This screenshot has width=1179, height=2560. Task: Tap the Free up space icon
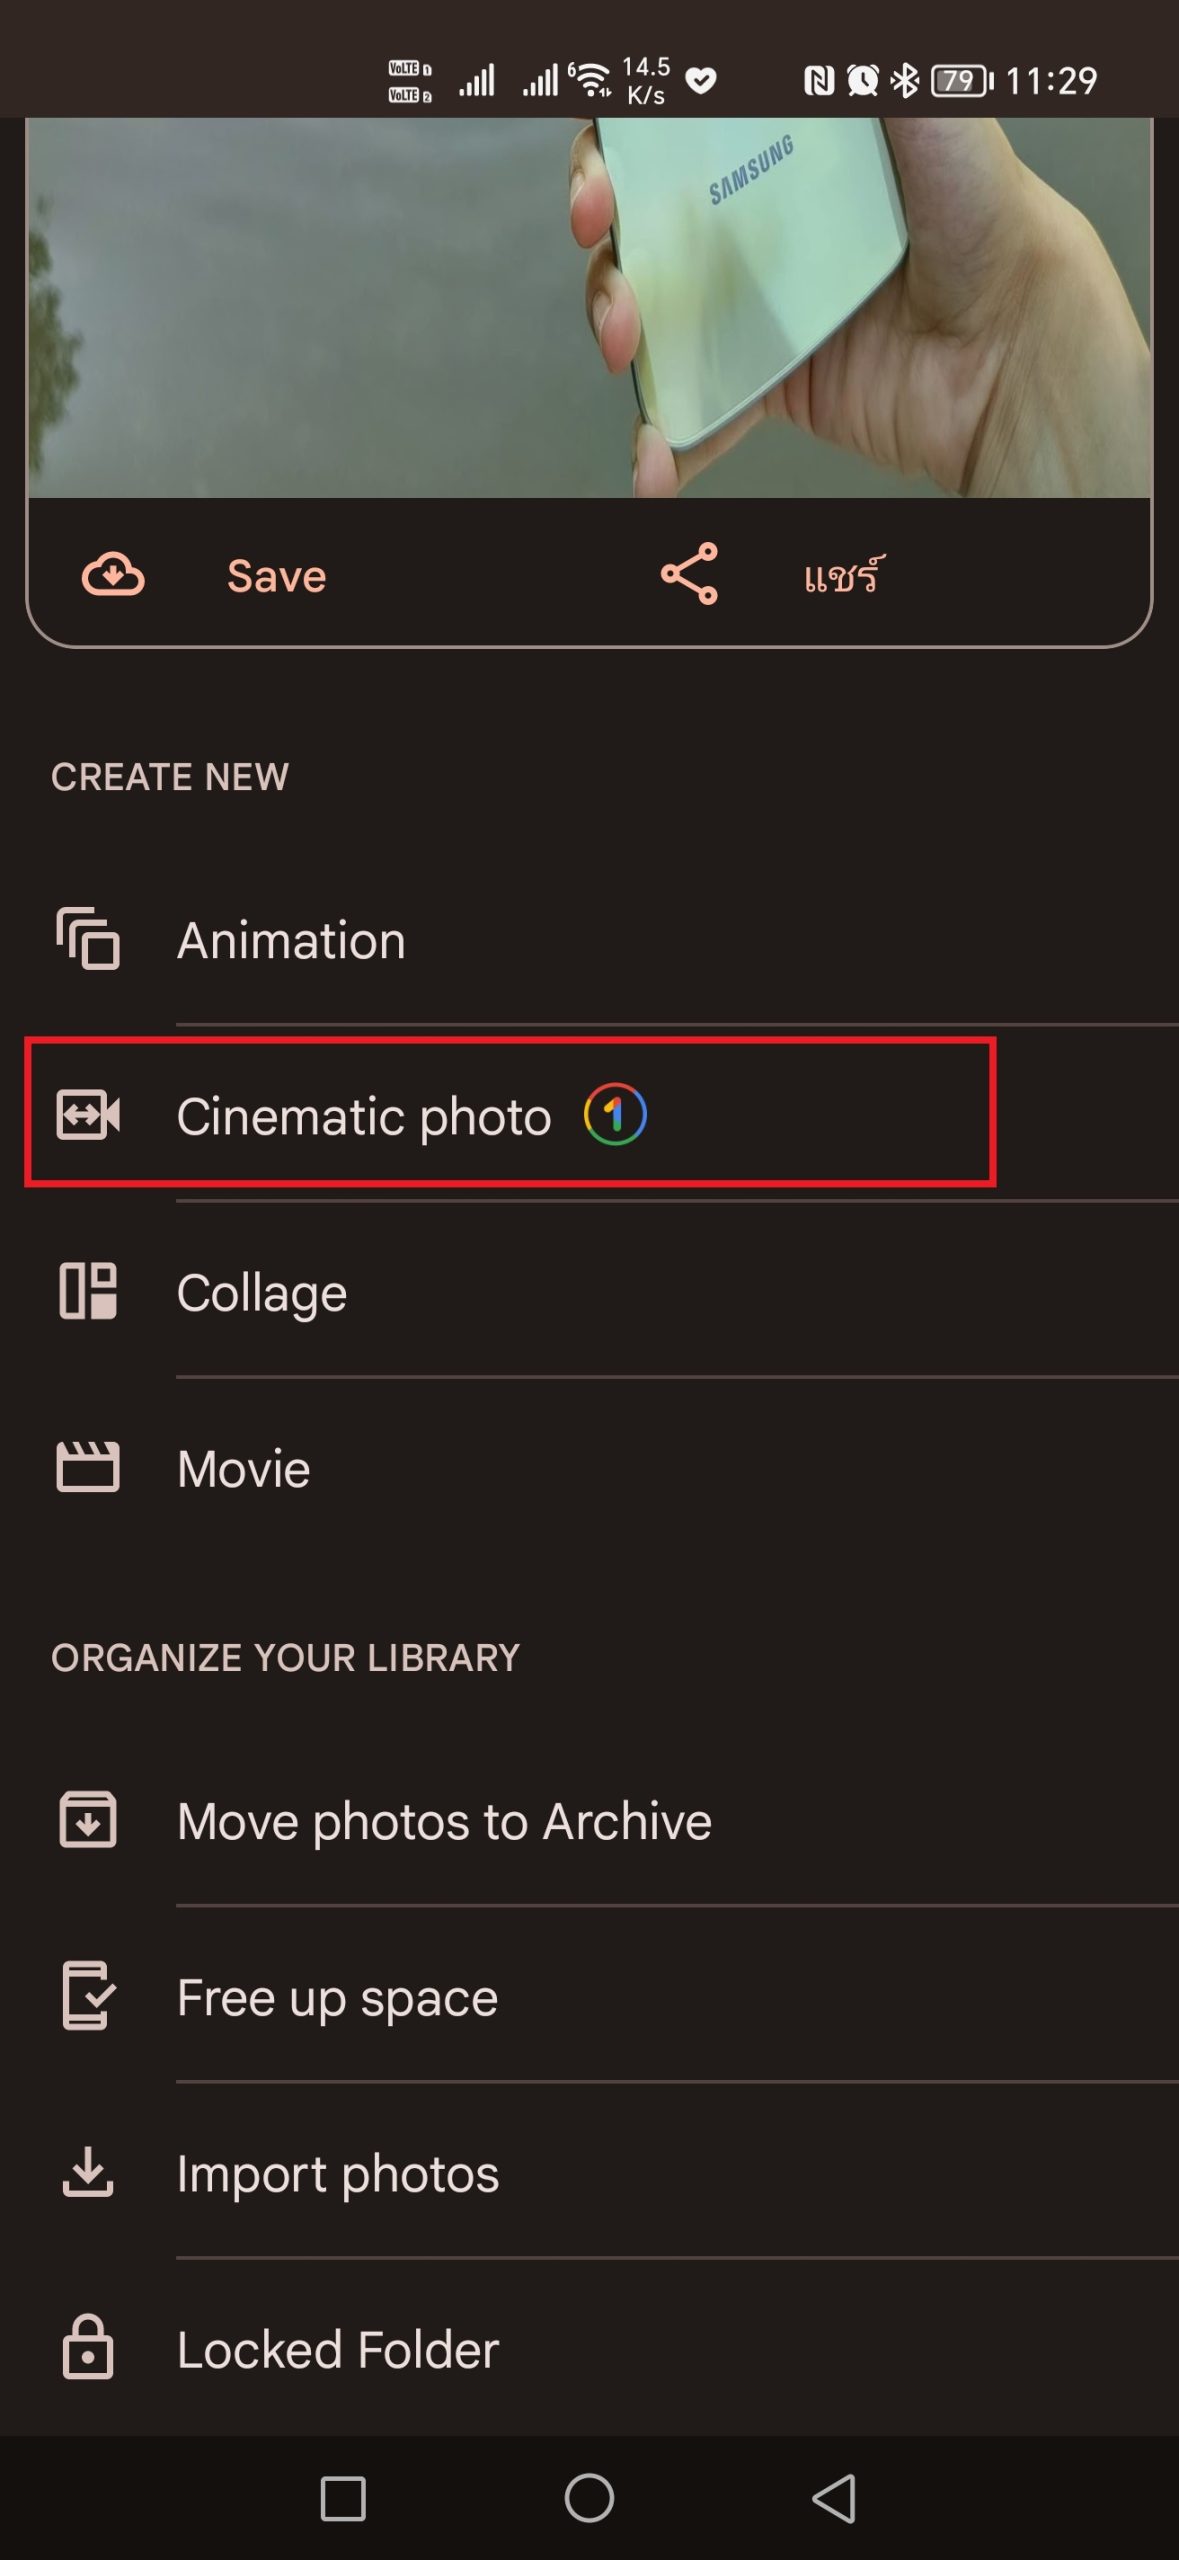click(88, 1996)
